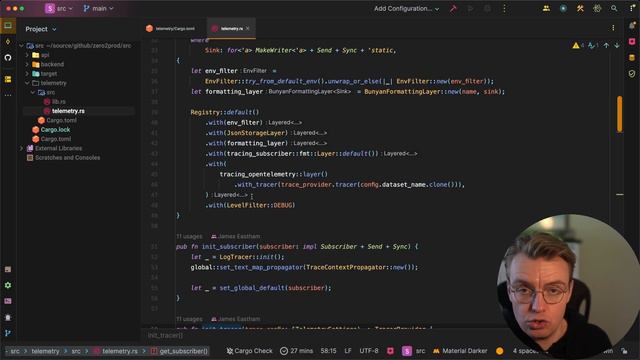Open Add Configuration dropdown
Image resolution: width=640 pixels, height=360 pixels.
[x=407, y=8]
